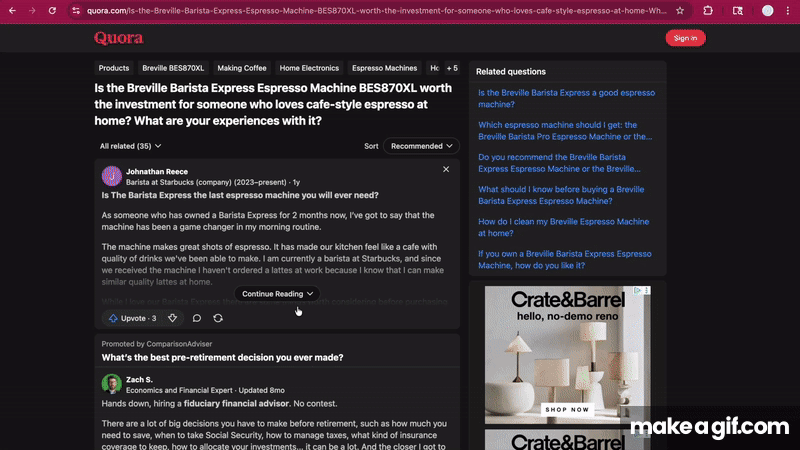800x450 pixels.
Task: Select the Breville BES870XL topic tag
Action: pos(173,68)
